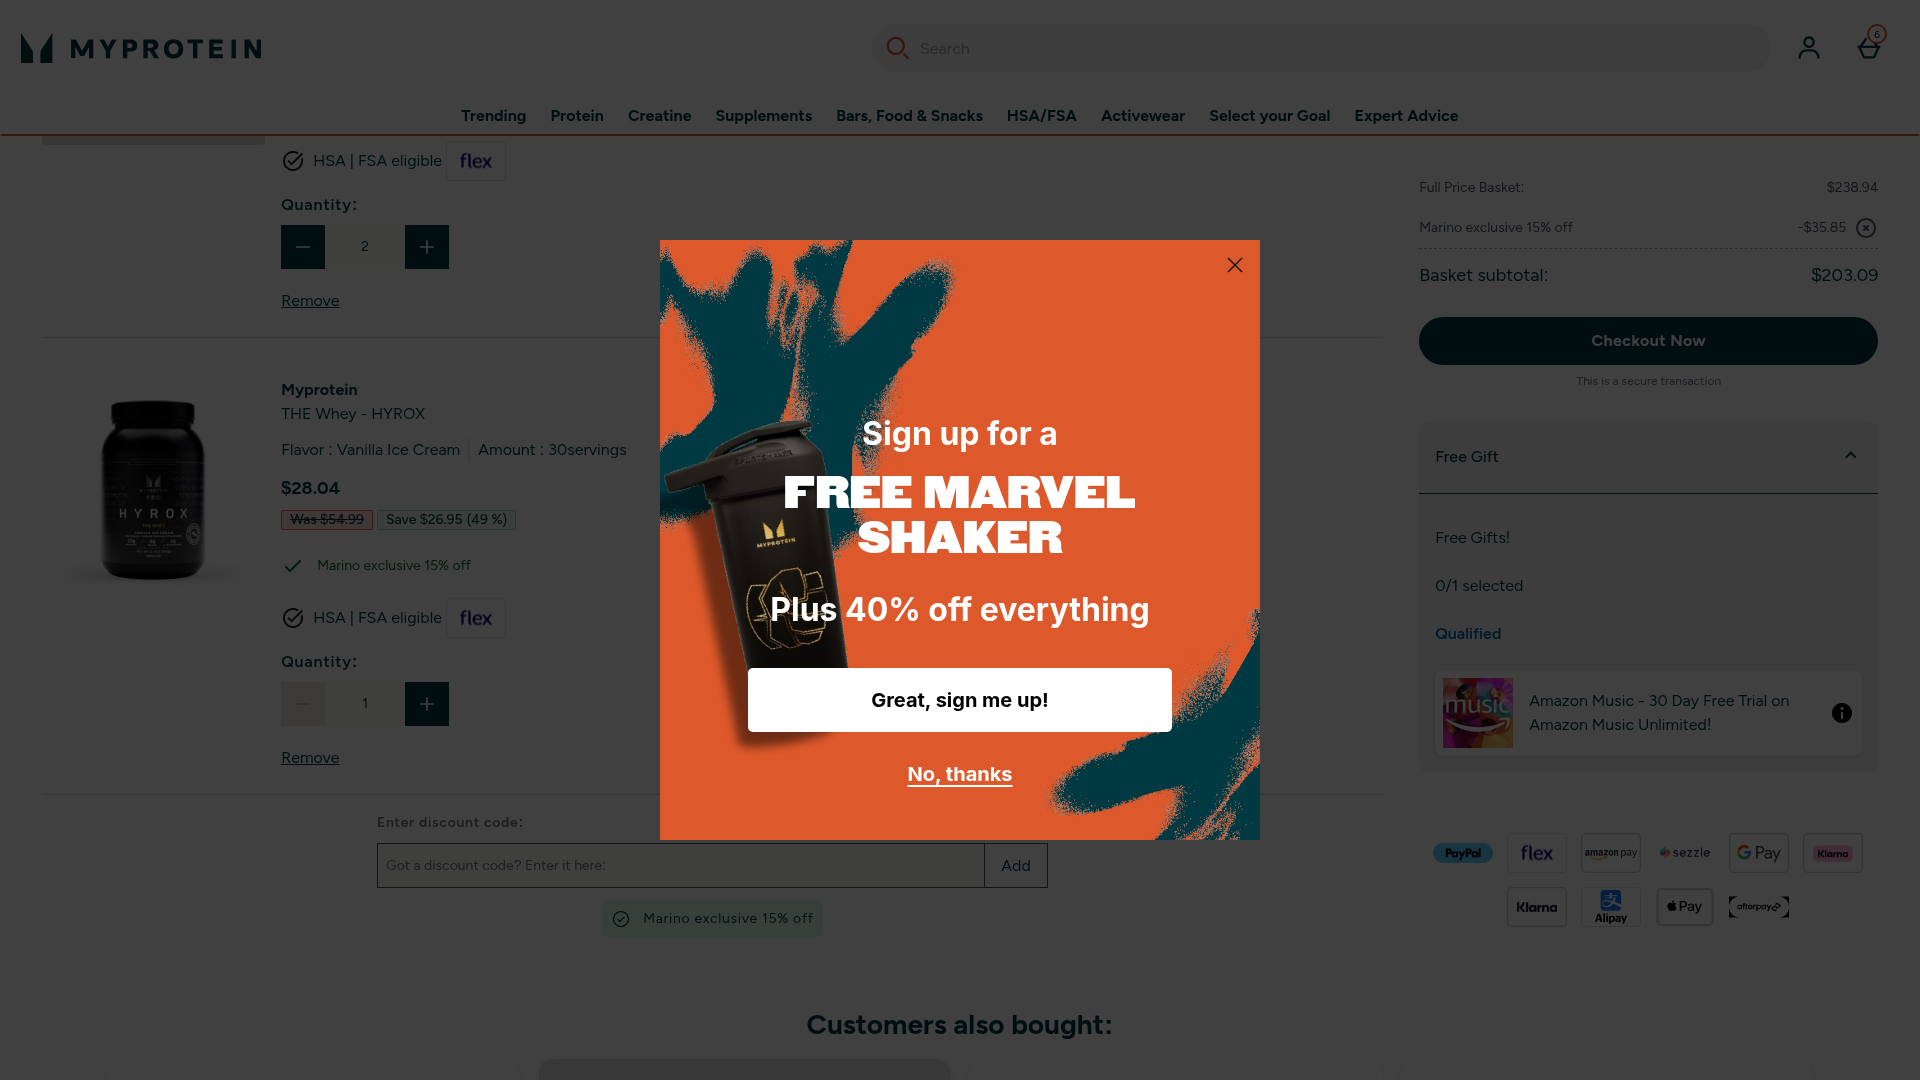
Task: Increase quantity of THE Whey HYROX
Action: [427, 704]
